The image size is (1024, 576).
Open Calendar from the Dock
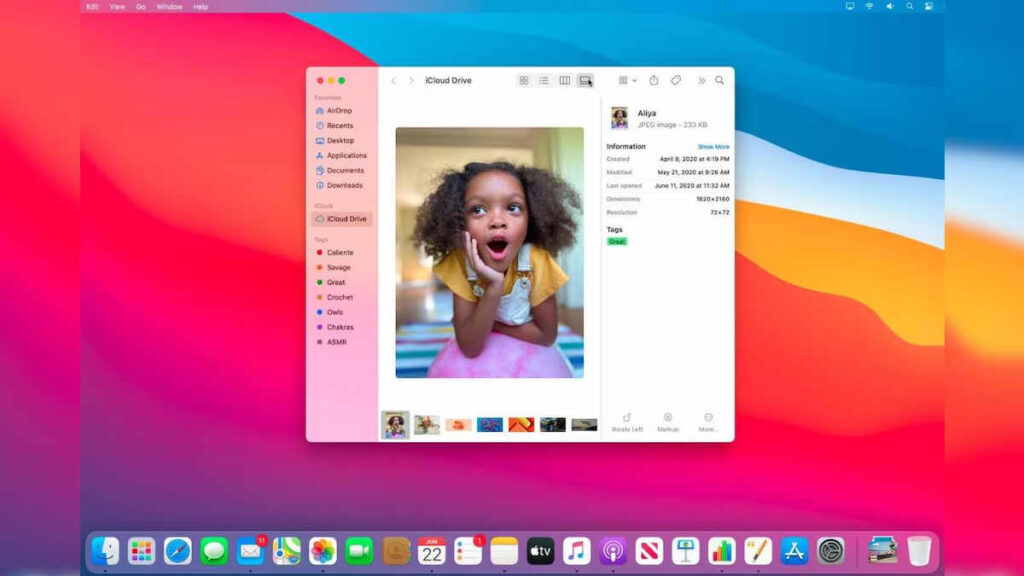pyautogui.click(x=432, y=551)
